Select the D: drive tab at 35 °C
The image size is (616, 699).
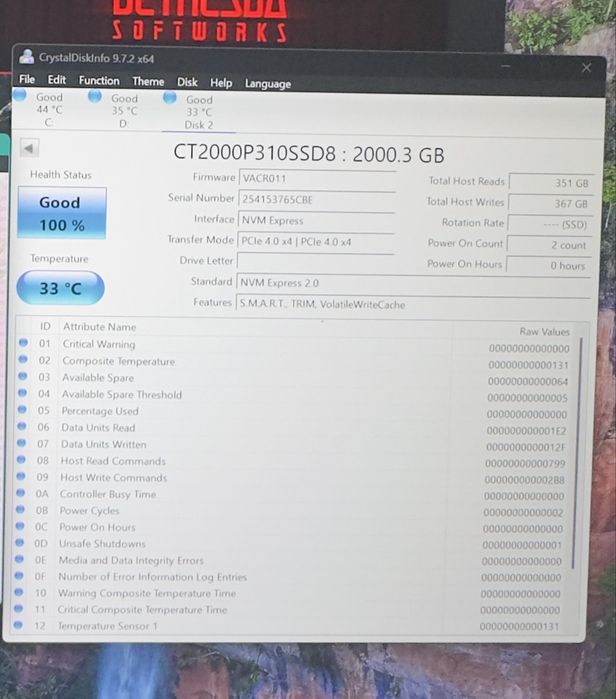tap(124, 111)
